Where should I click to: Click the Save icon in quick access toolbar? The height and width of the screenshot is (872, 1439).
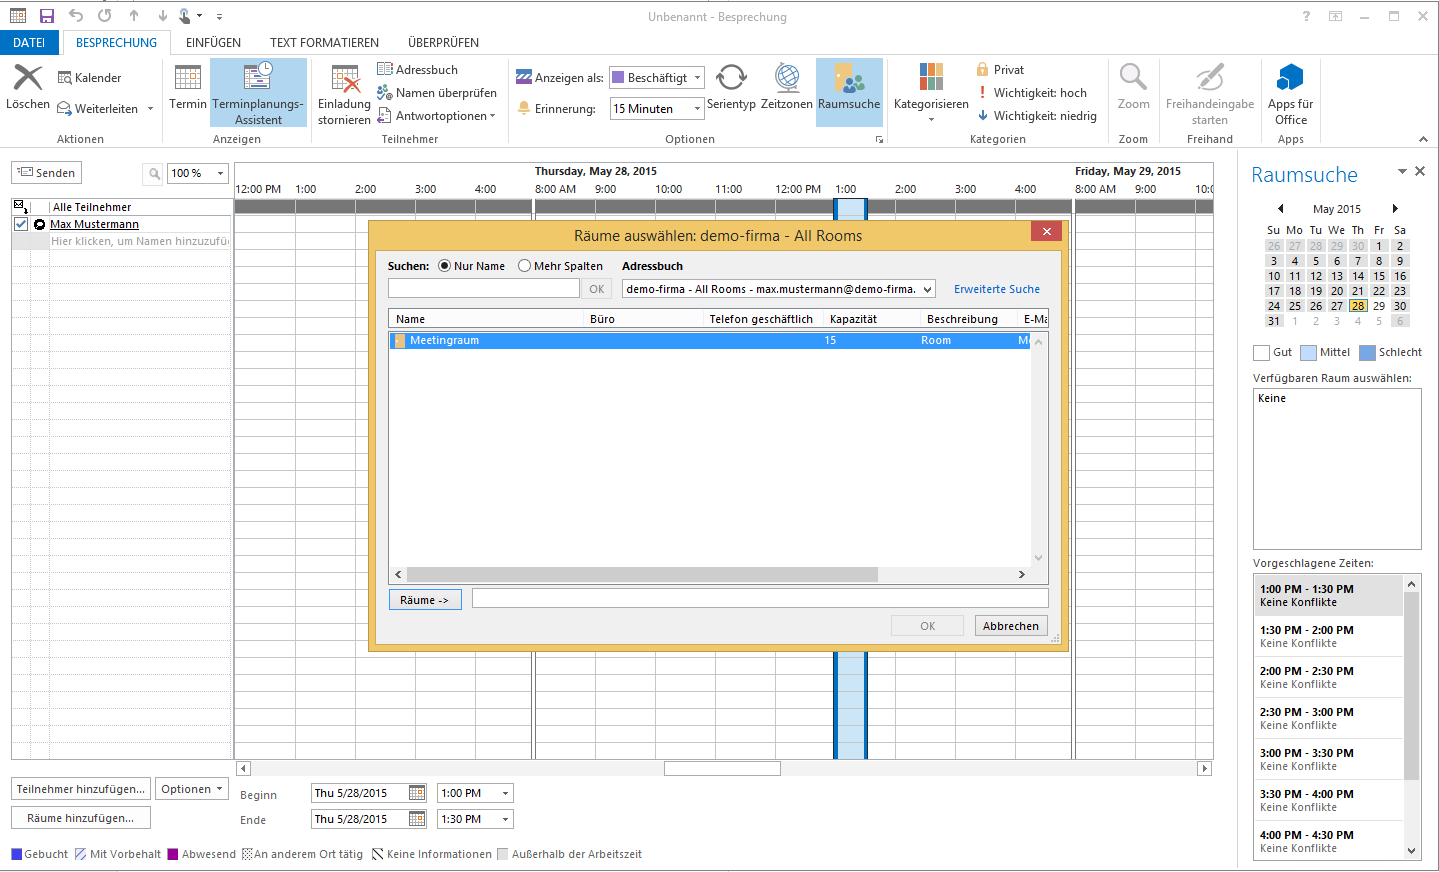(47, 16)
